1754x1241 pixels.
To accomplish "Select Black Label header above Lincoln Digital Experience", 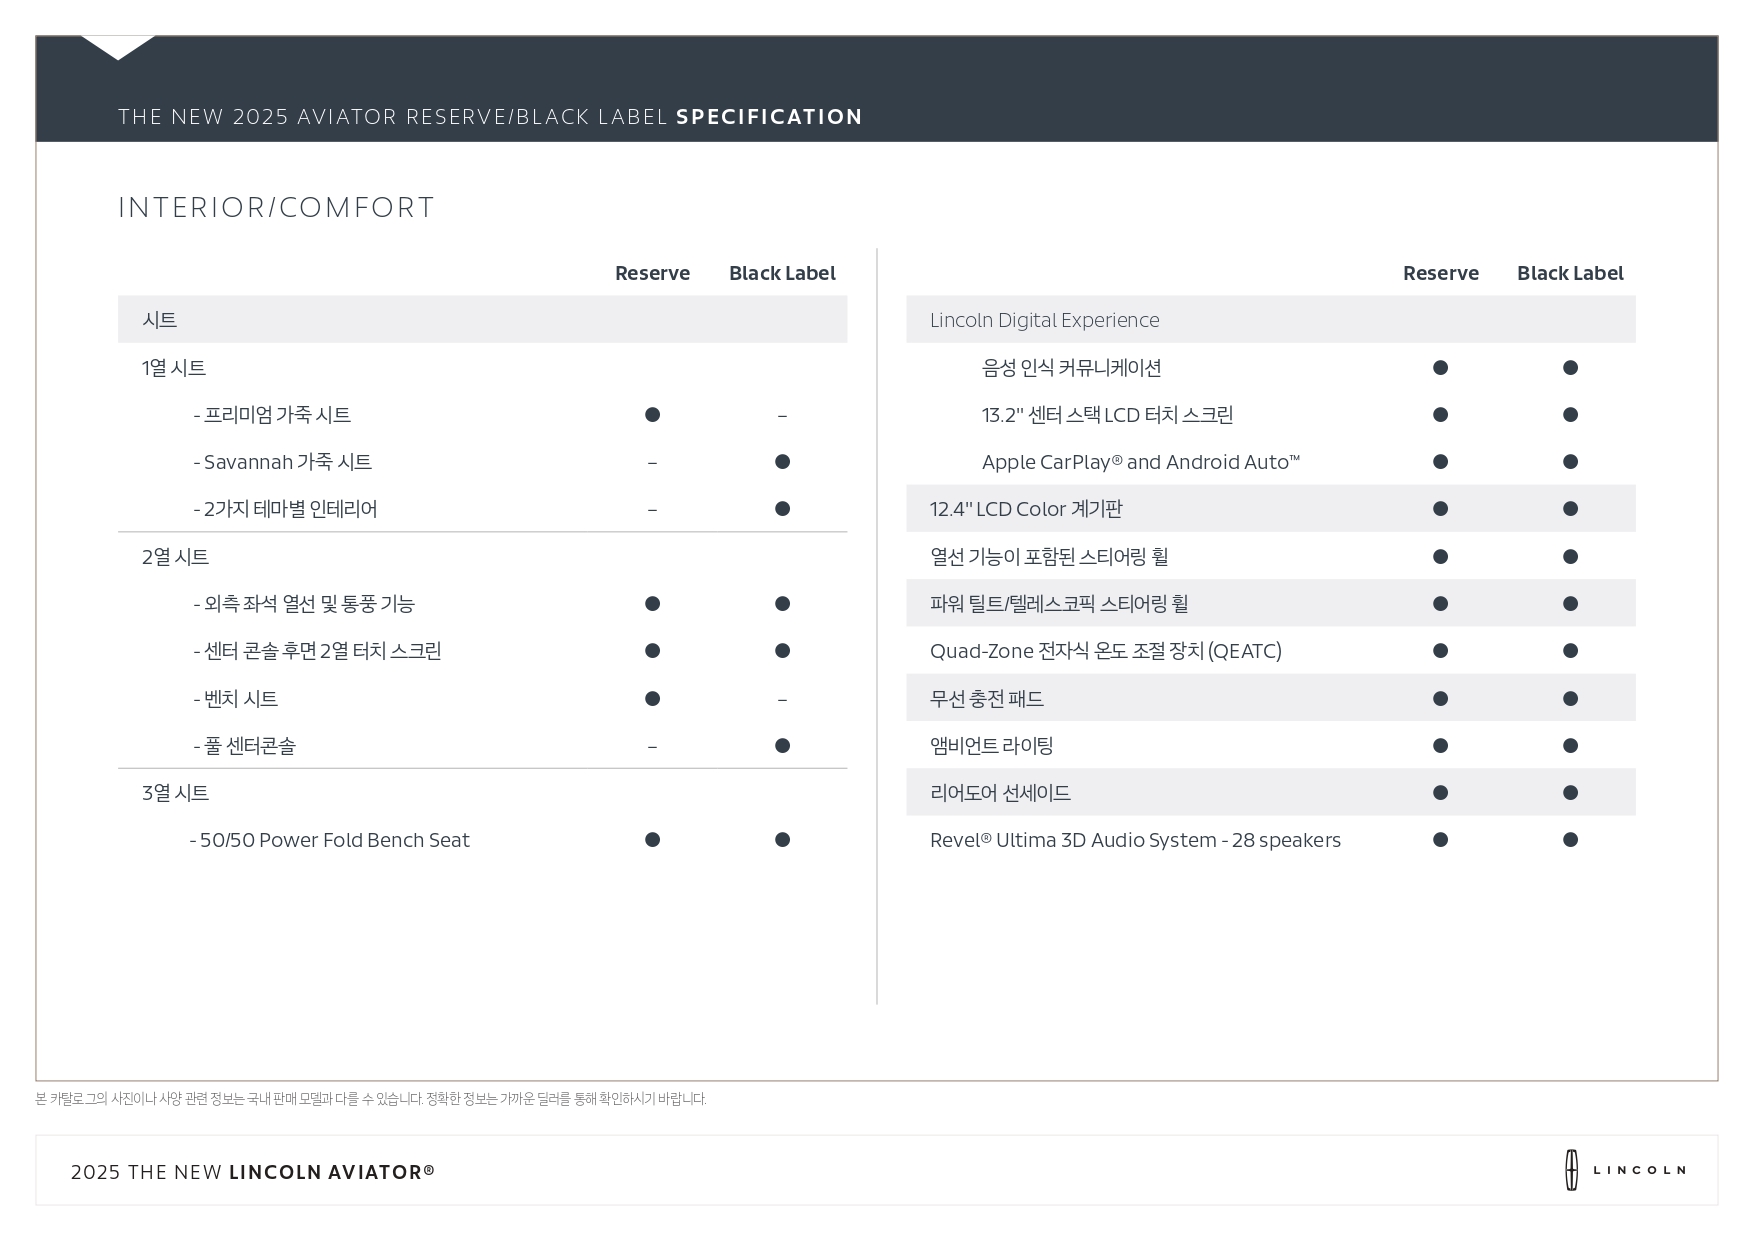I will [x=1570, y=273].
